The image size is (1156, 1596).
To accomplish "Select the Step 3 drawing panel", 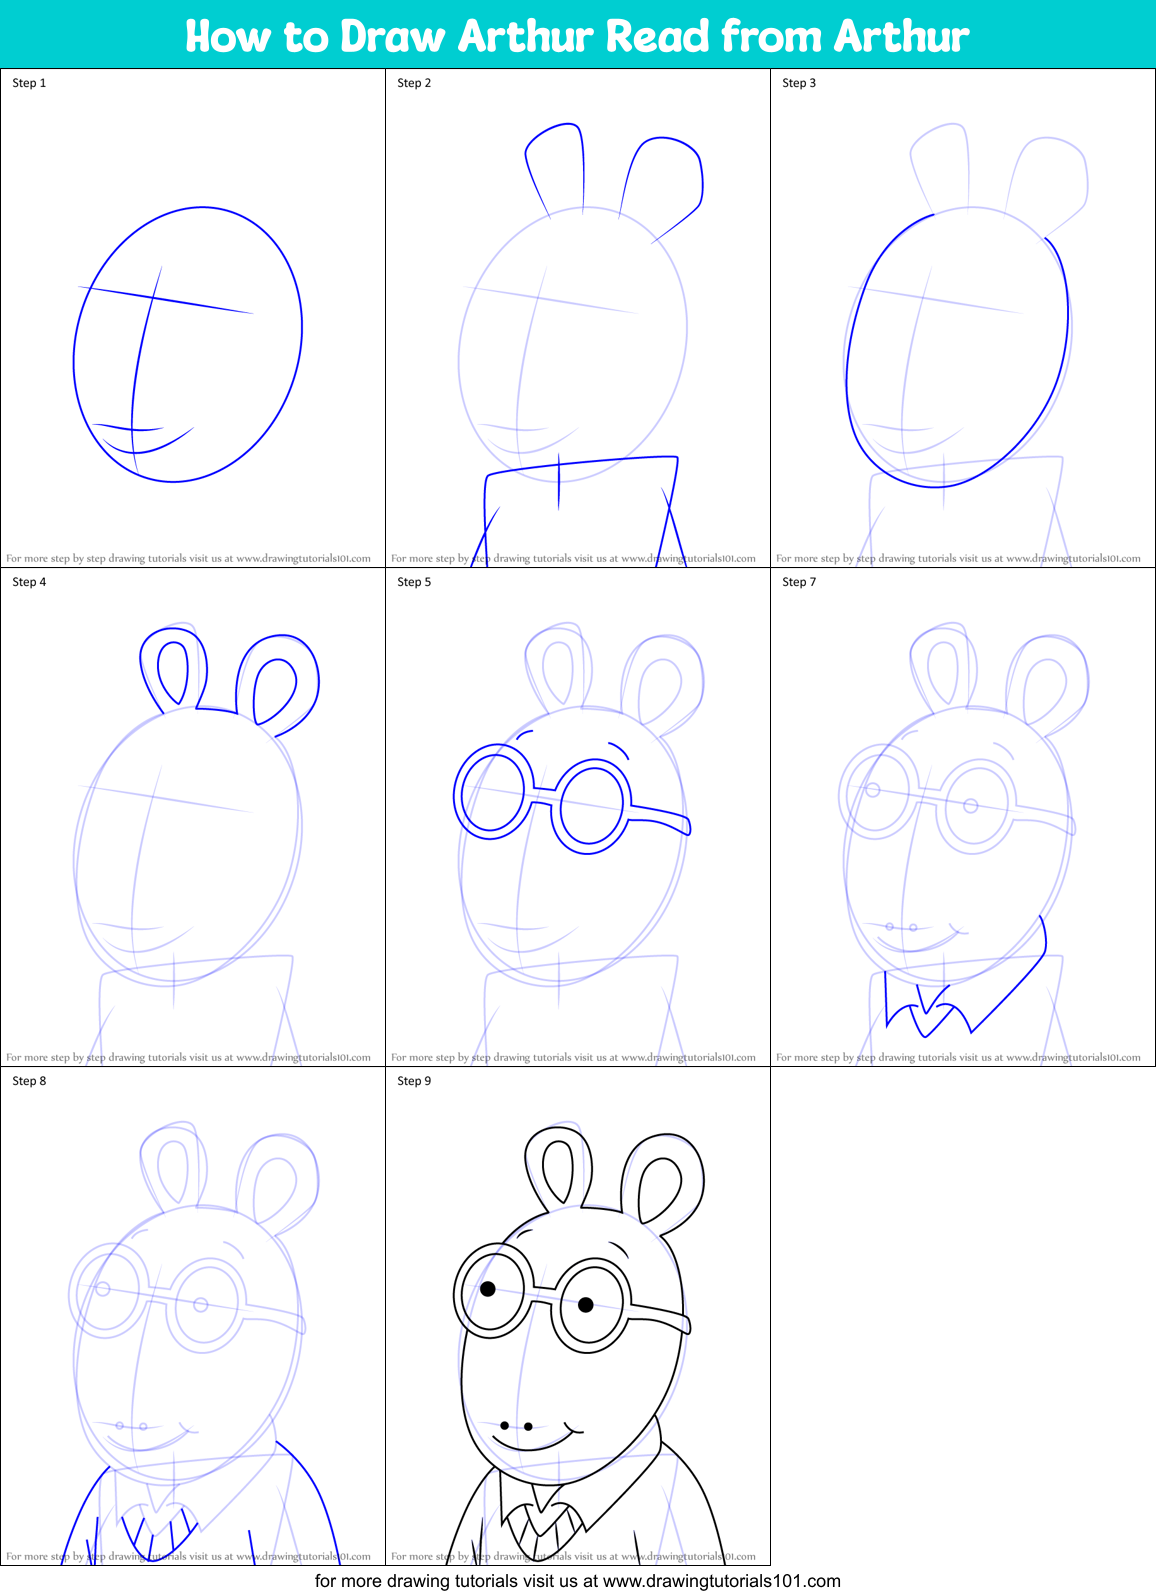I will 963,318.
